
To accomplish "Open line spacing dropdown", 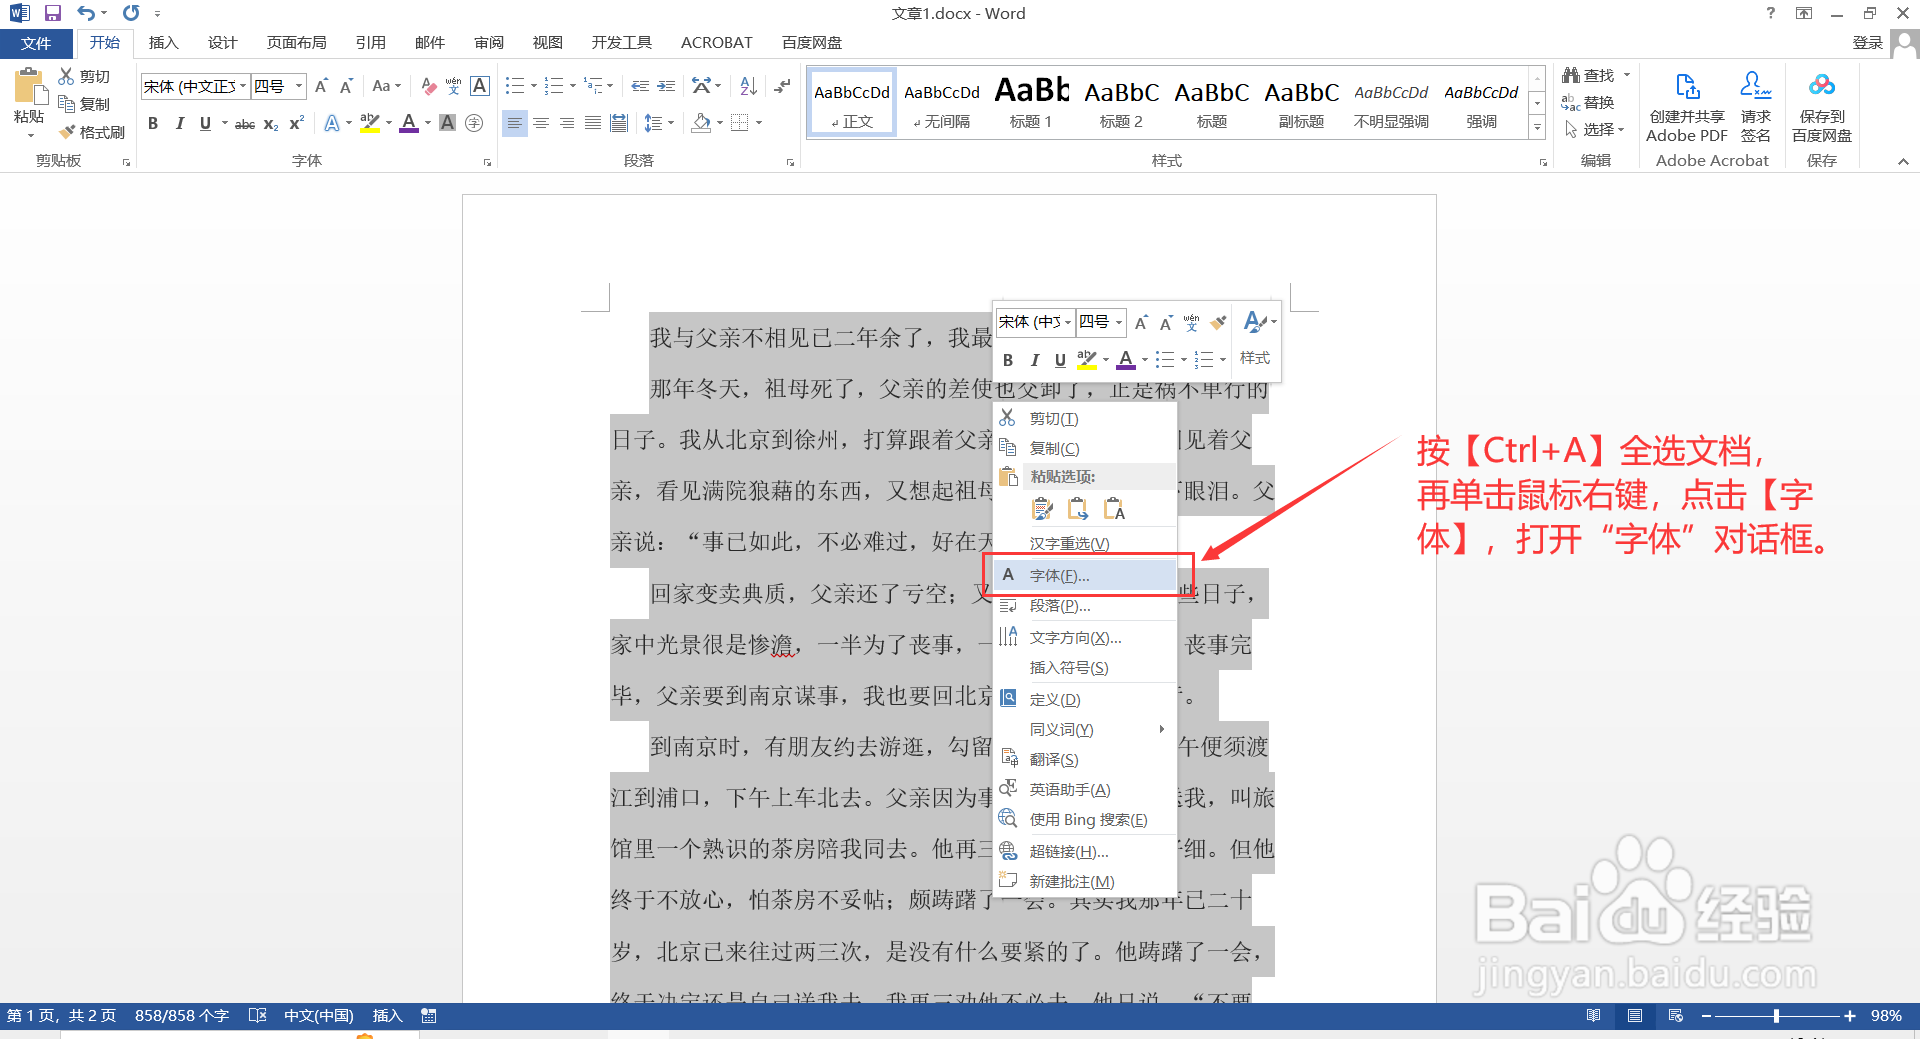I will [659, 123].
